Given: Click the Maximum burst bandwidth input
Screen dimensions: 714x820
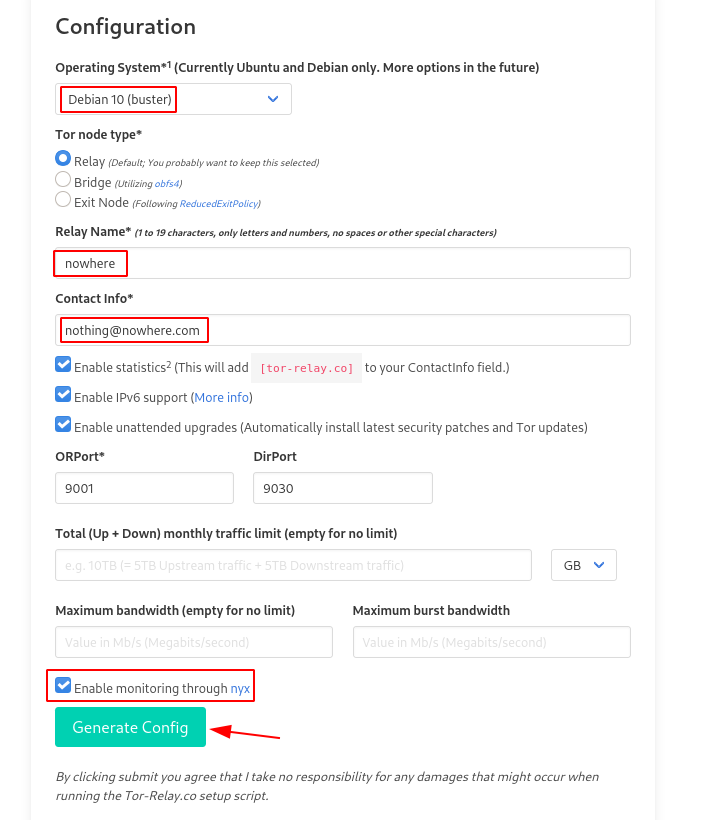Looking at the screenshot, I should click(x=492, y=642).
